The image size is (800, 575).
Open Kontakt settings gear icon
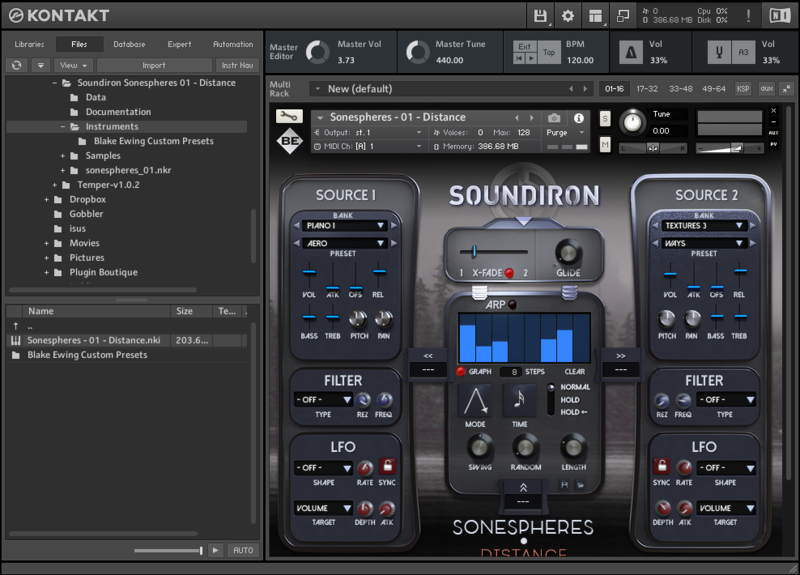pyautogui.click(x=568, y=16)
